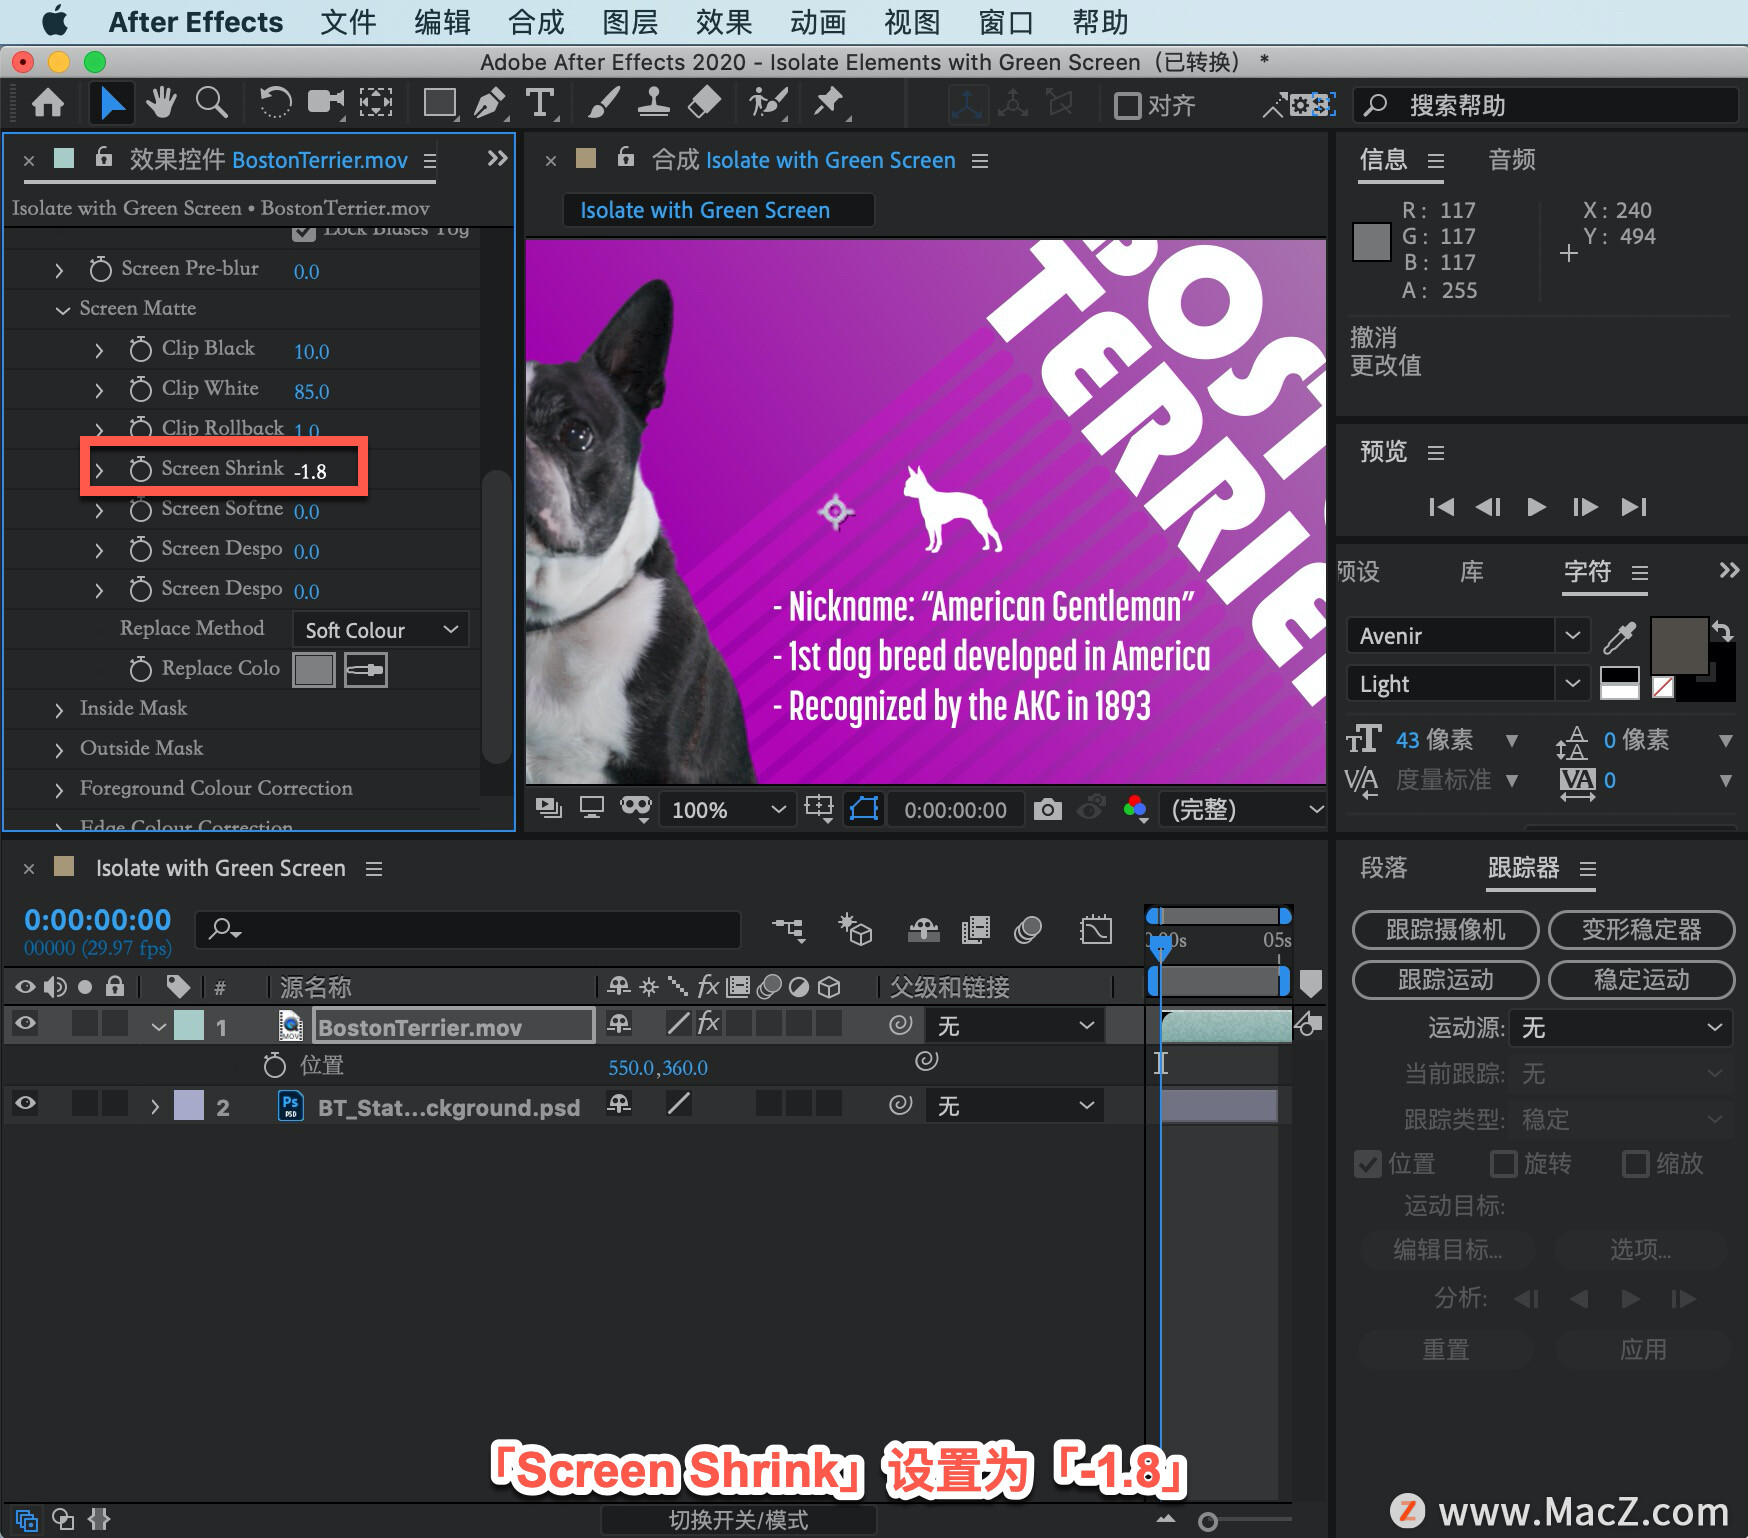Open the Replace Method Soft Colour dropdown
Screen dimensions: 1748x1538
tap(381, 630)
